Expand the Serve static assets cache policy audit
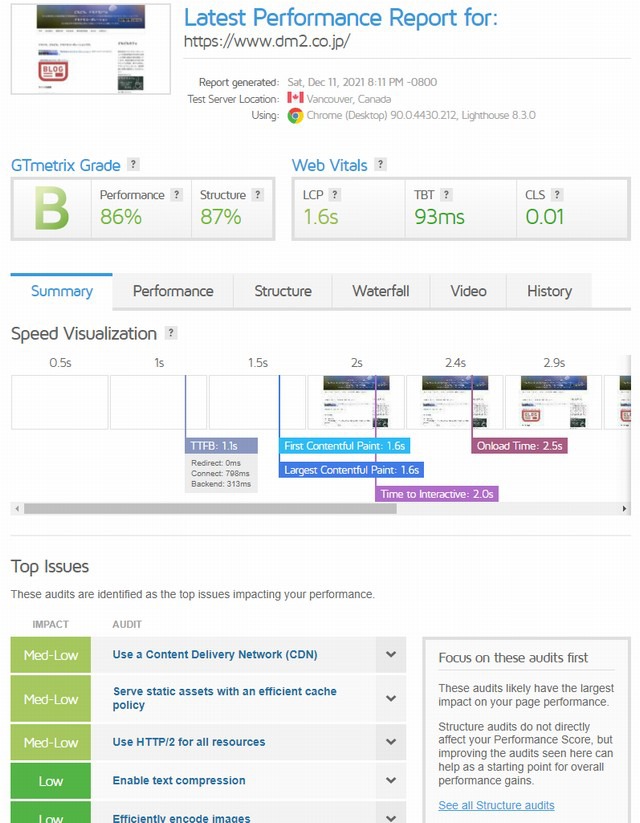The image size is (640, 823). pyautogui.click(x=391, y=698)
